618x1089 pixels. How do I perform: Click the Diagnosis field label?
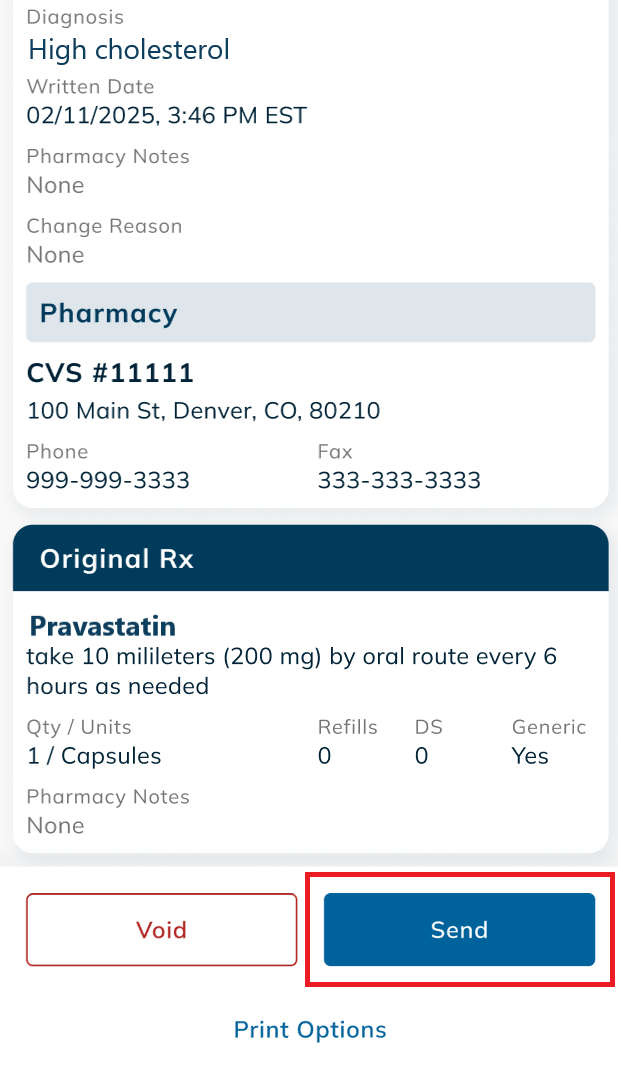(x=75, y=17)
